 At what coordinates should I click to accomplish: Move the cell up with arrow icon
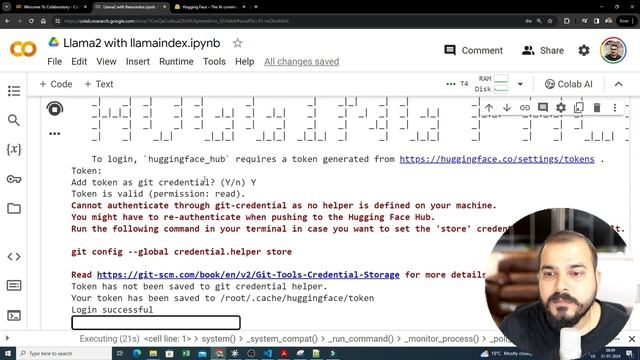click(489, 108)
